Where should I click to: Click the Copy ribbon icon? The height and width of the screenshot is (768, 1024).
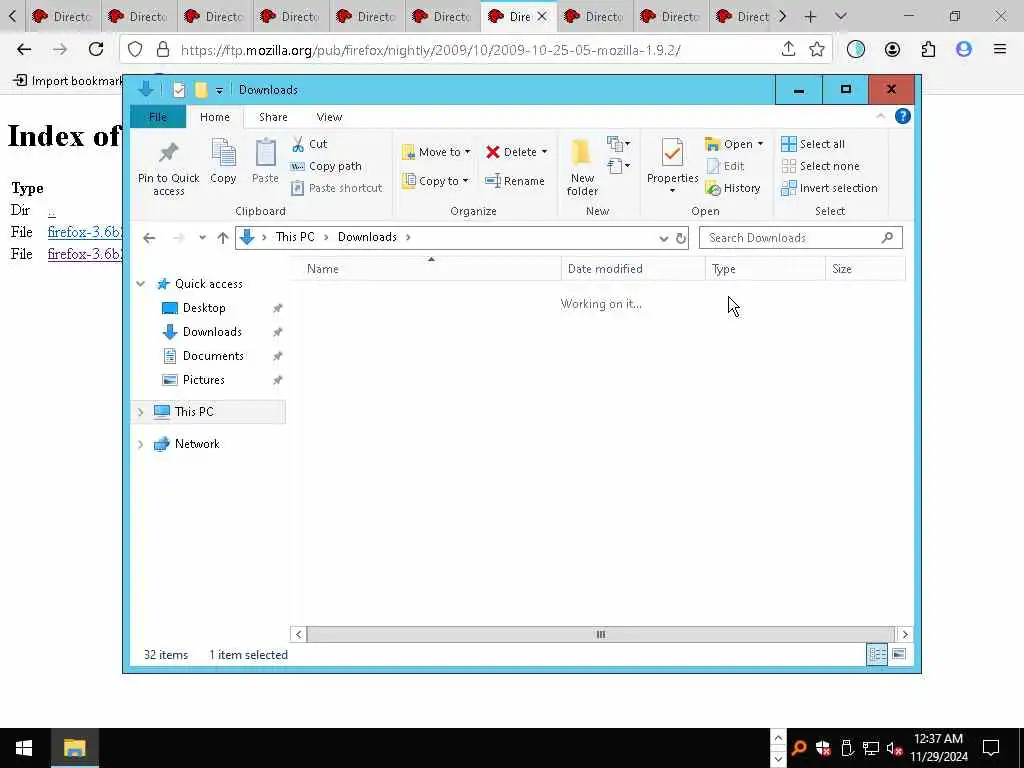[223, 161]
